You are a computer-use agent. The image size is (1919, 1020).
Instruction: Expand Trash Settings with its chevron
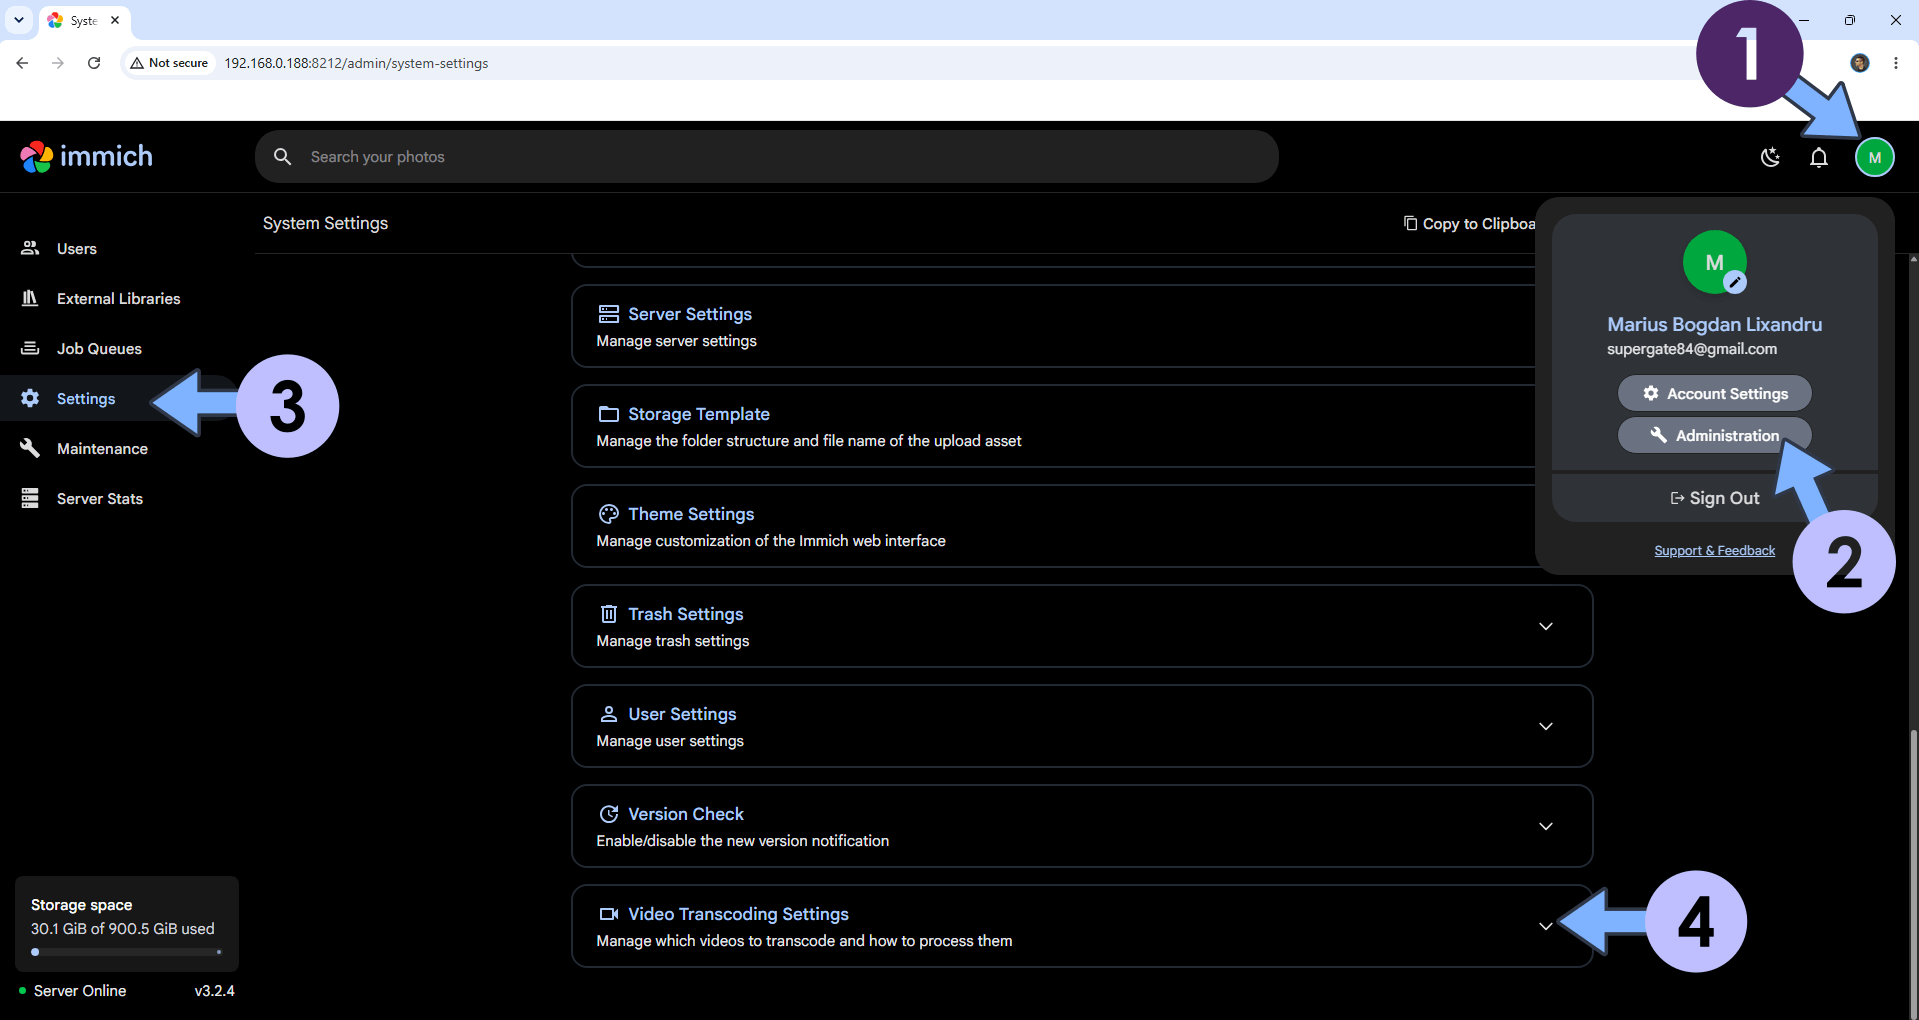point(1546,626)
